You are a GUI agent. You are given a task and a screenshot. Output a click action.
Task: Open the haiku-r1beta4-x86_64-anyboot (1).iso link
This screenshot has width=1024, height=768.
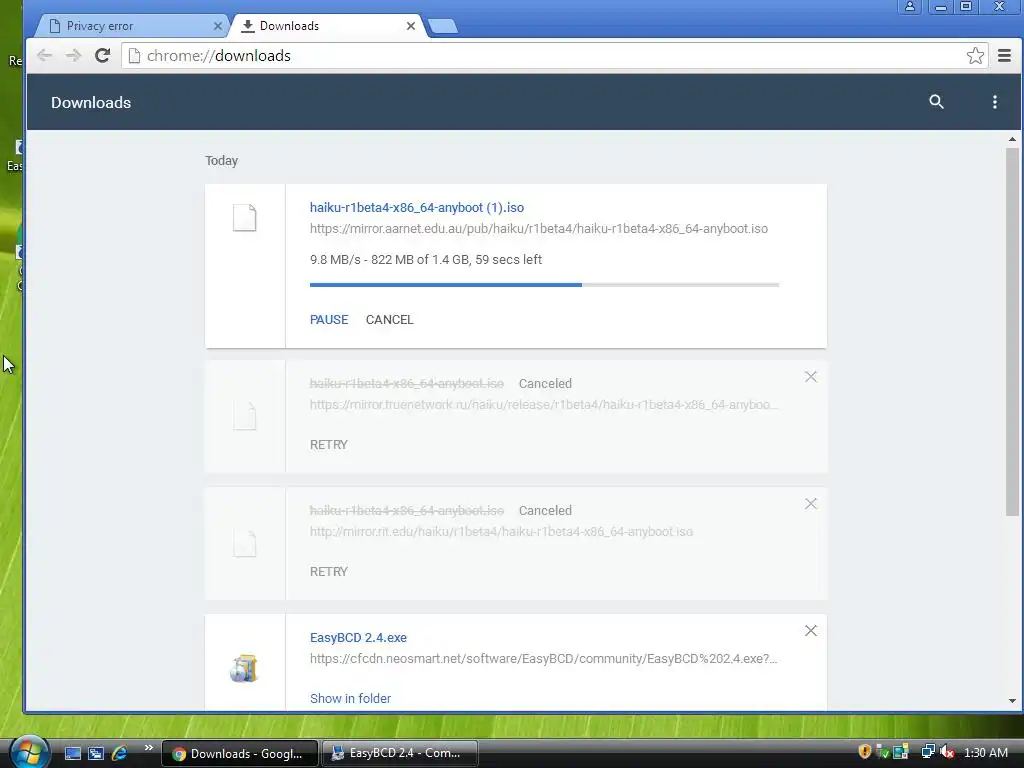[417, 208]
